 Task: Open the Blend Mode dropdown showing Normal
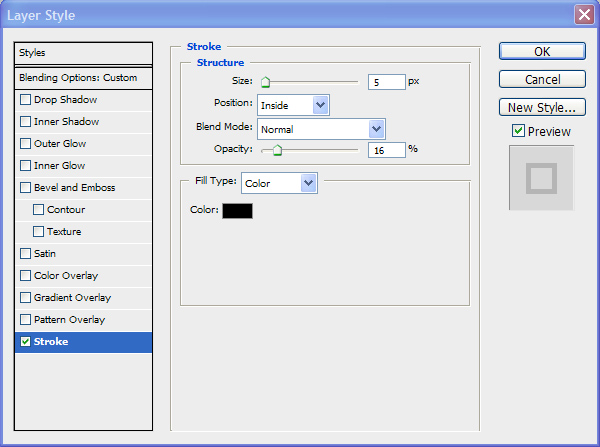coord(321,129)
